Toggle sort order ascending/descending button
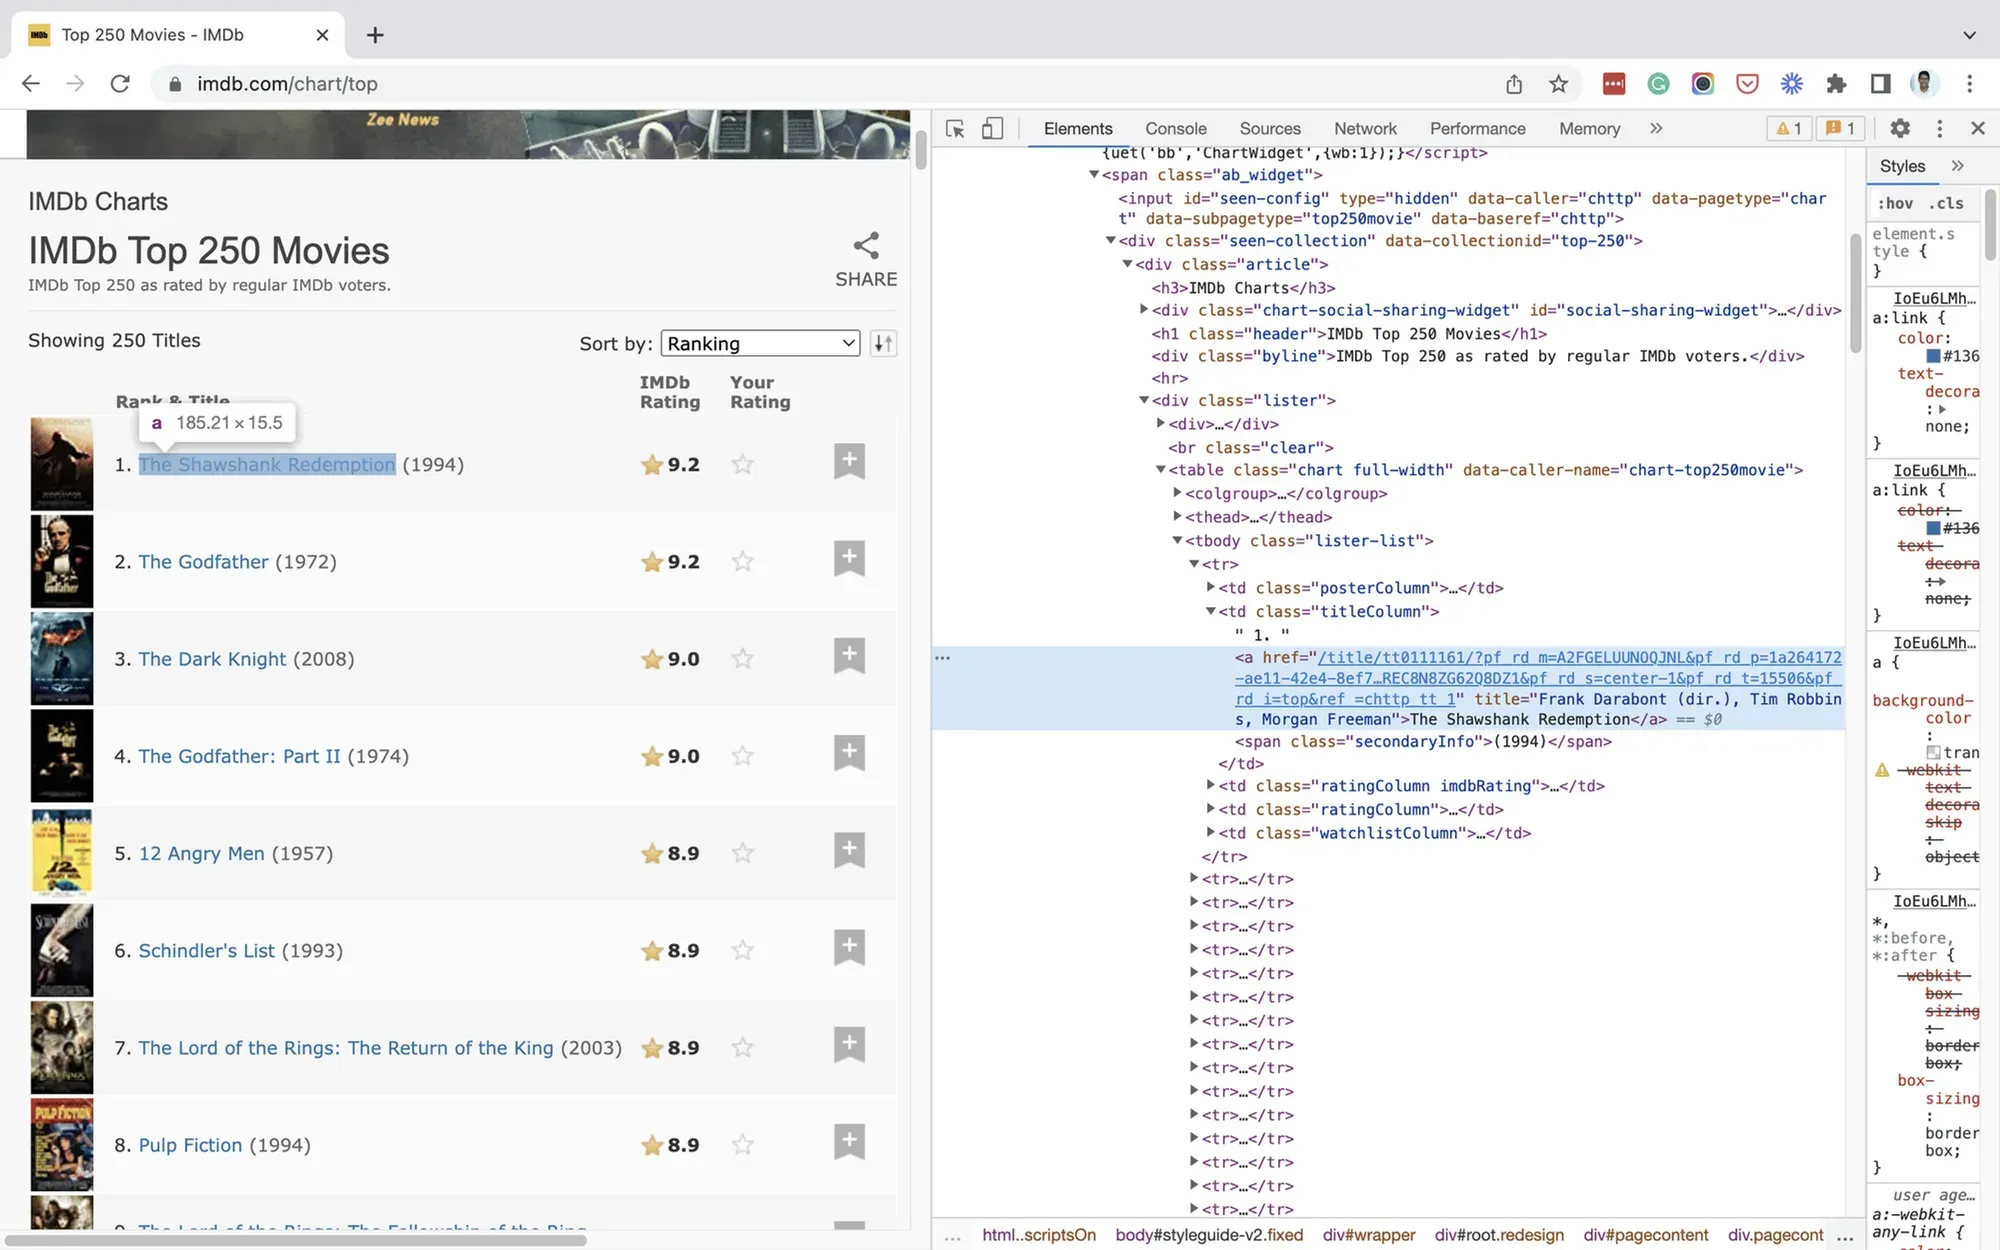2000x1250 pixels. [x=883, y=344]
